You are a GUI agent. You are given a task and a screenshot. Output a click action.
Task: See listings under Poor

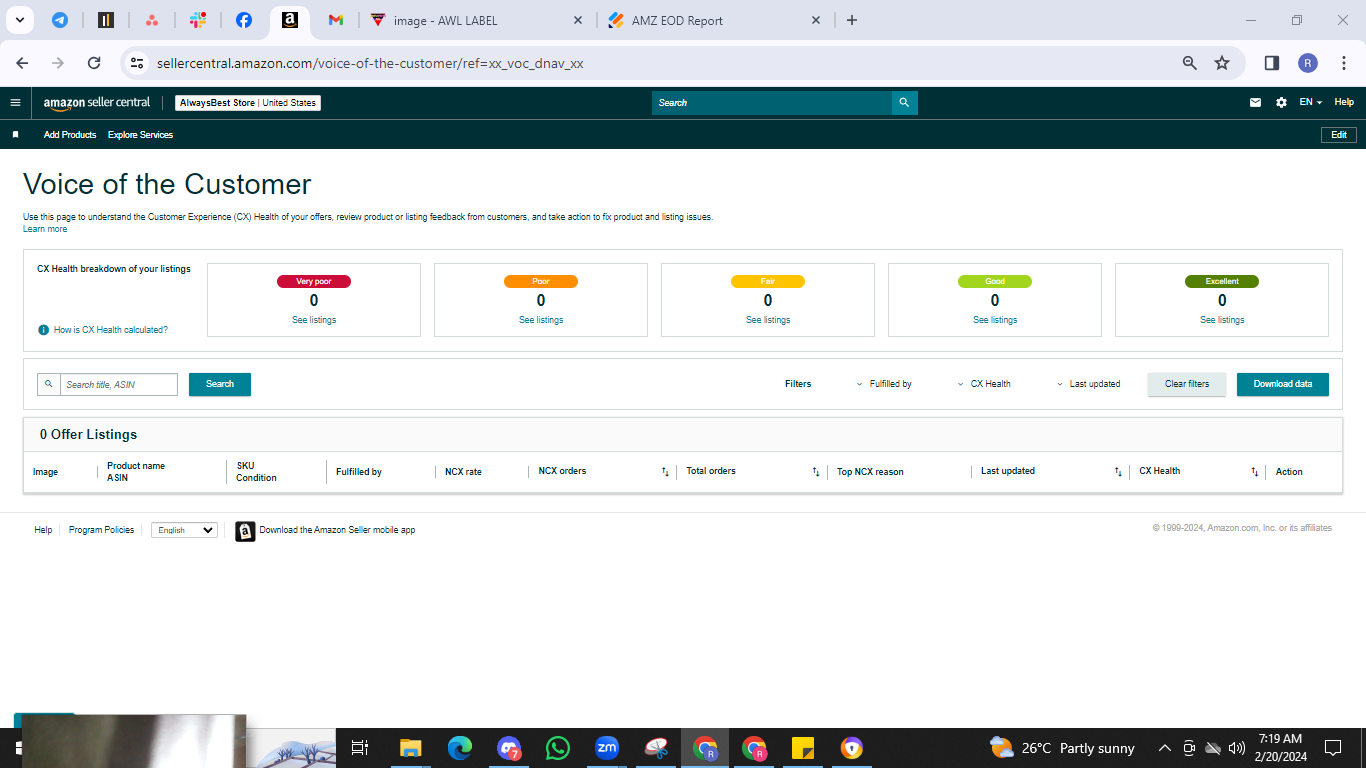(x=541, y=320)
